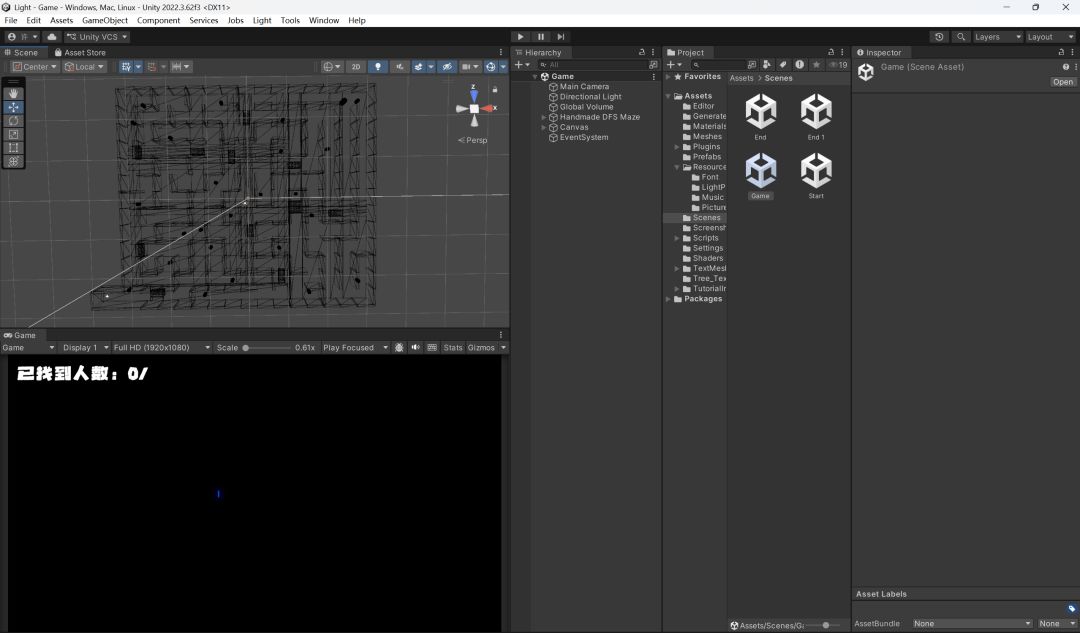This screenshot has height=633, width=1080.
Task: Toggle the Gizmos button in Game view
Action: tap(481, 348)
